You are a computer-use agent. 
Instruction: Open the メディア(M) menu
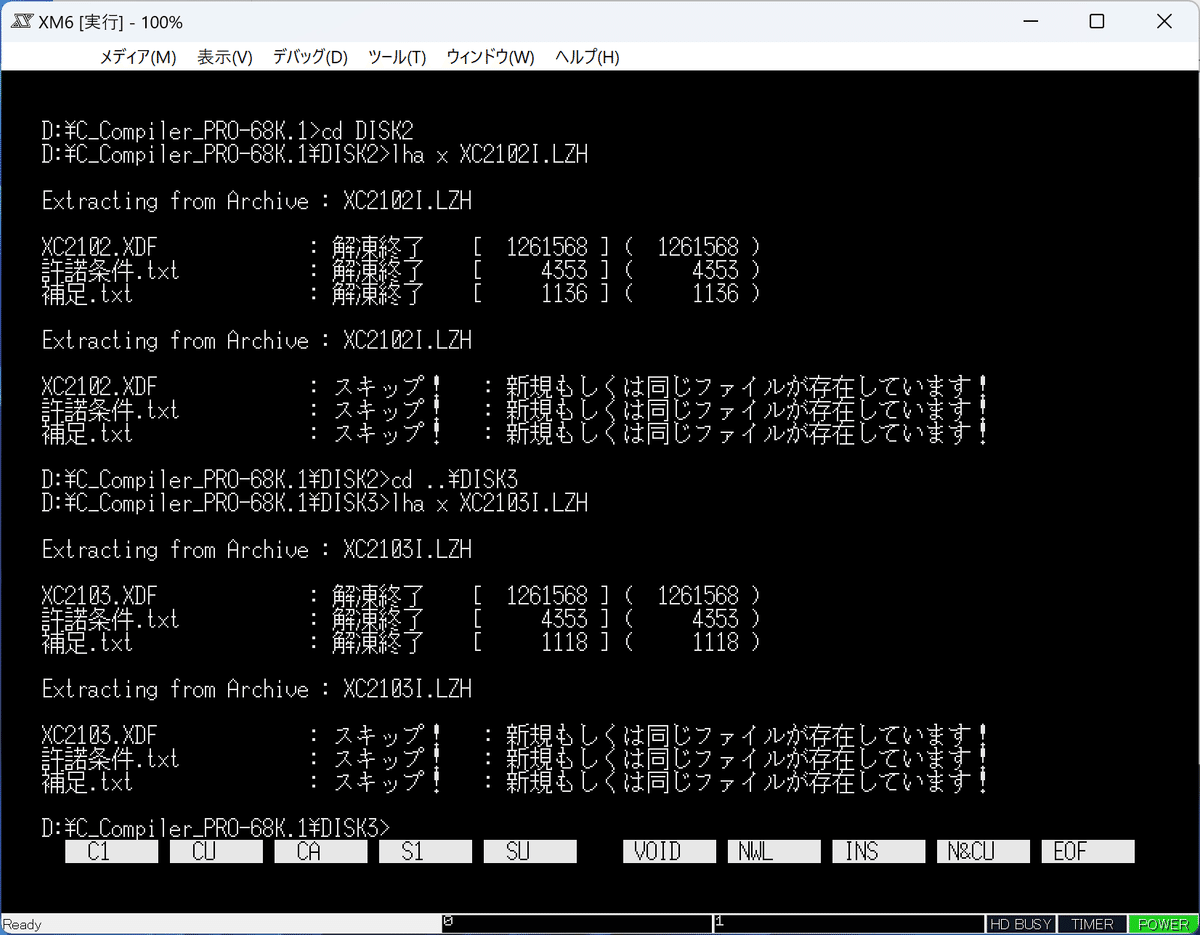tap(138, 57)
